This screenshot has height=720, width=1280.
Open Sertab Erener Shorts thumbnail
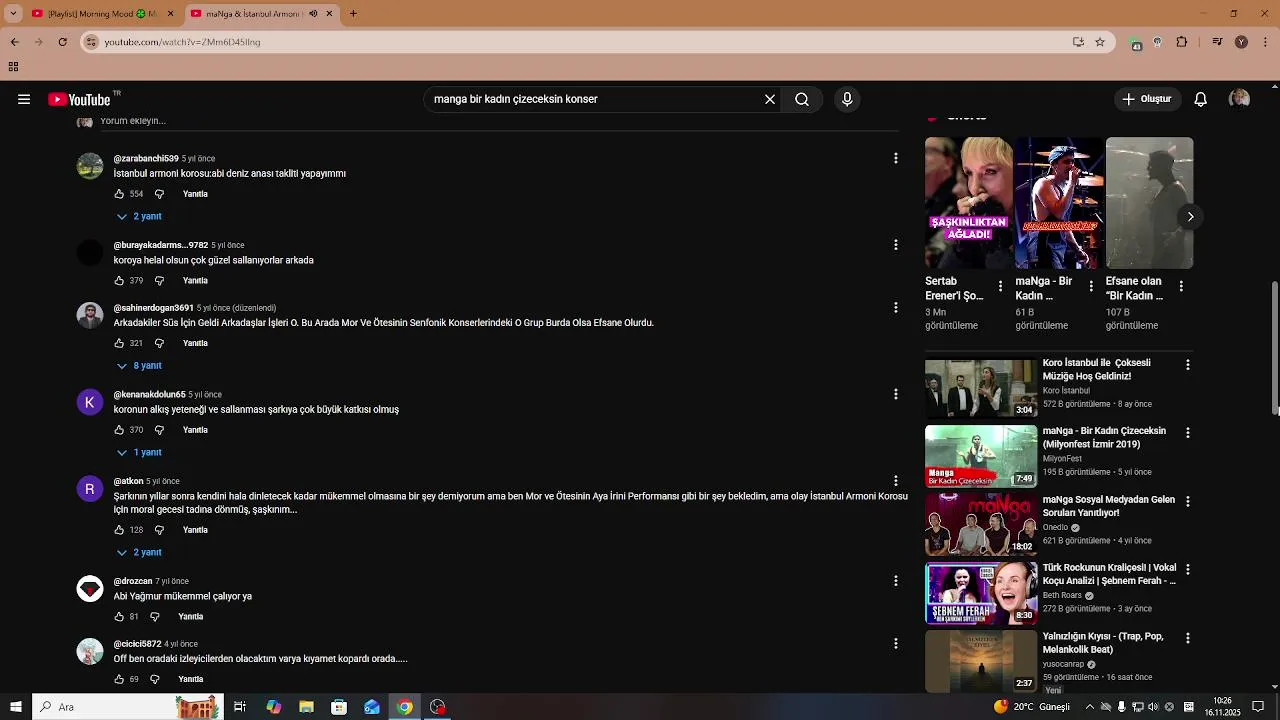point(969,203)
